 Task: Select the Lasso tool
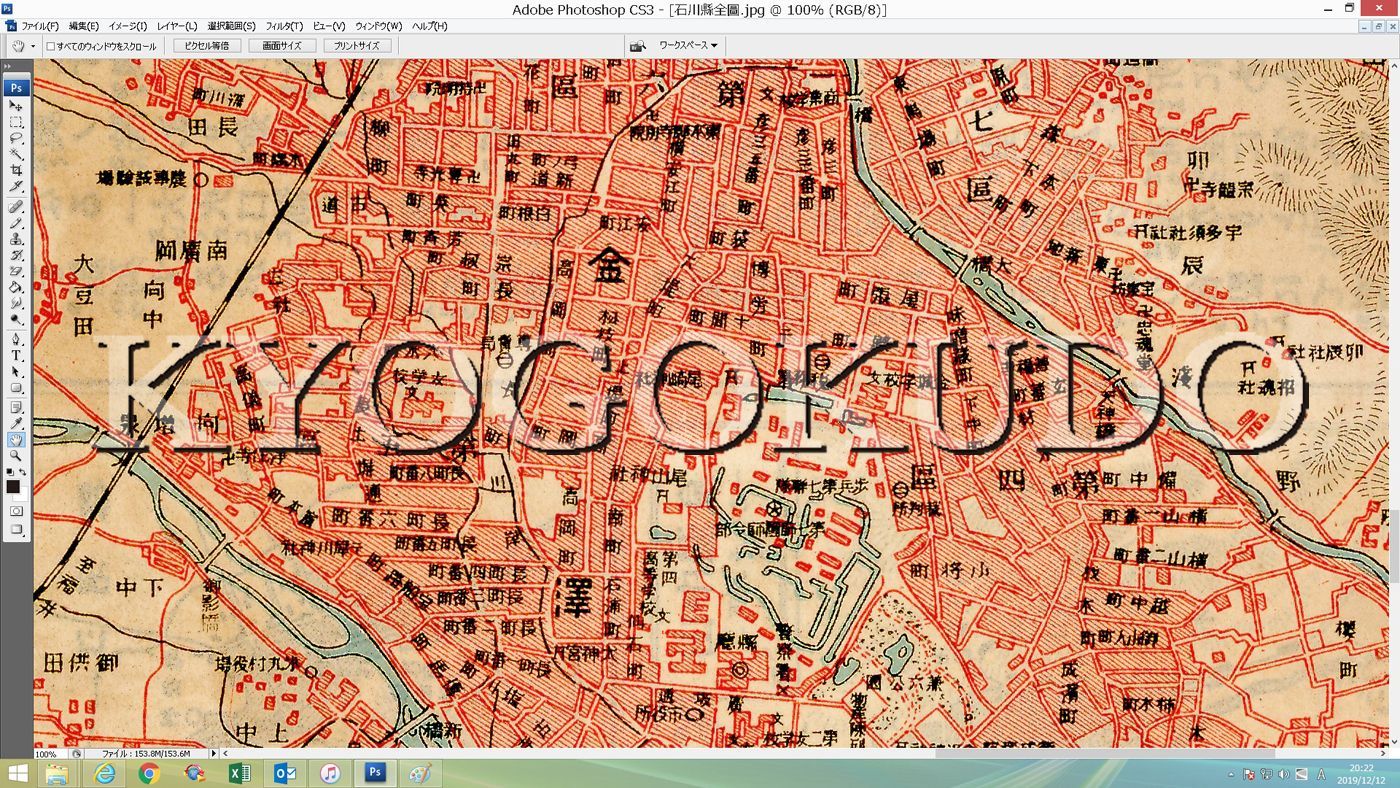(16, 138)
